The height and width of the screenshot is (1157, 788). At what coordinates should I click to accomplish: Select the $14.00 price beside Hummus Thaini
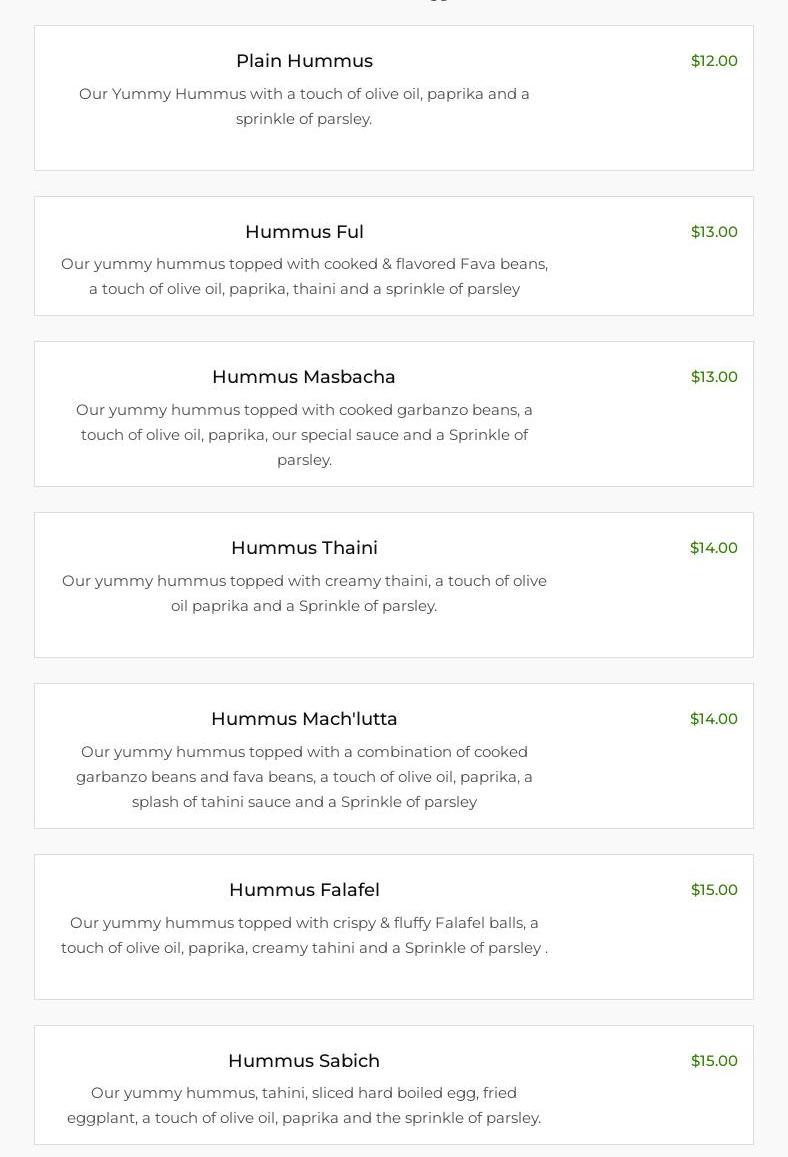[714, 548]
